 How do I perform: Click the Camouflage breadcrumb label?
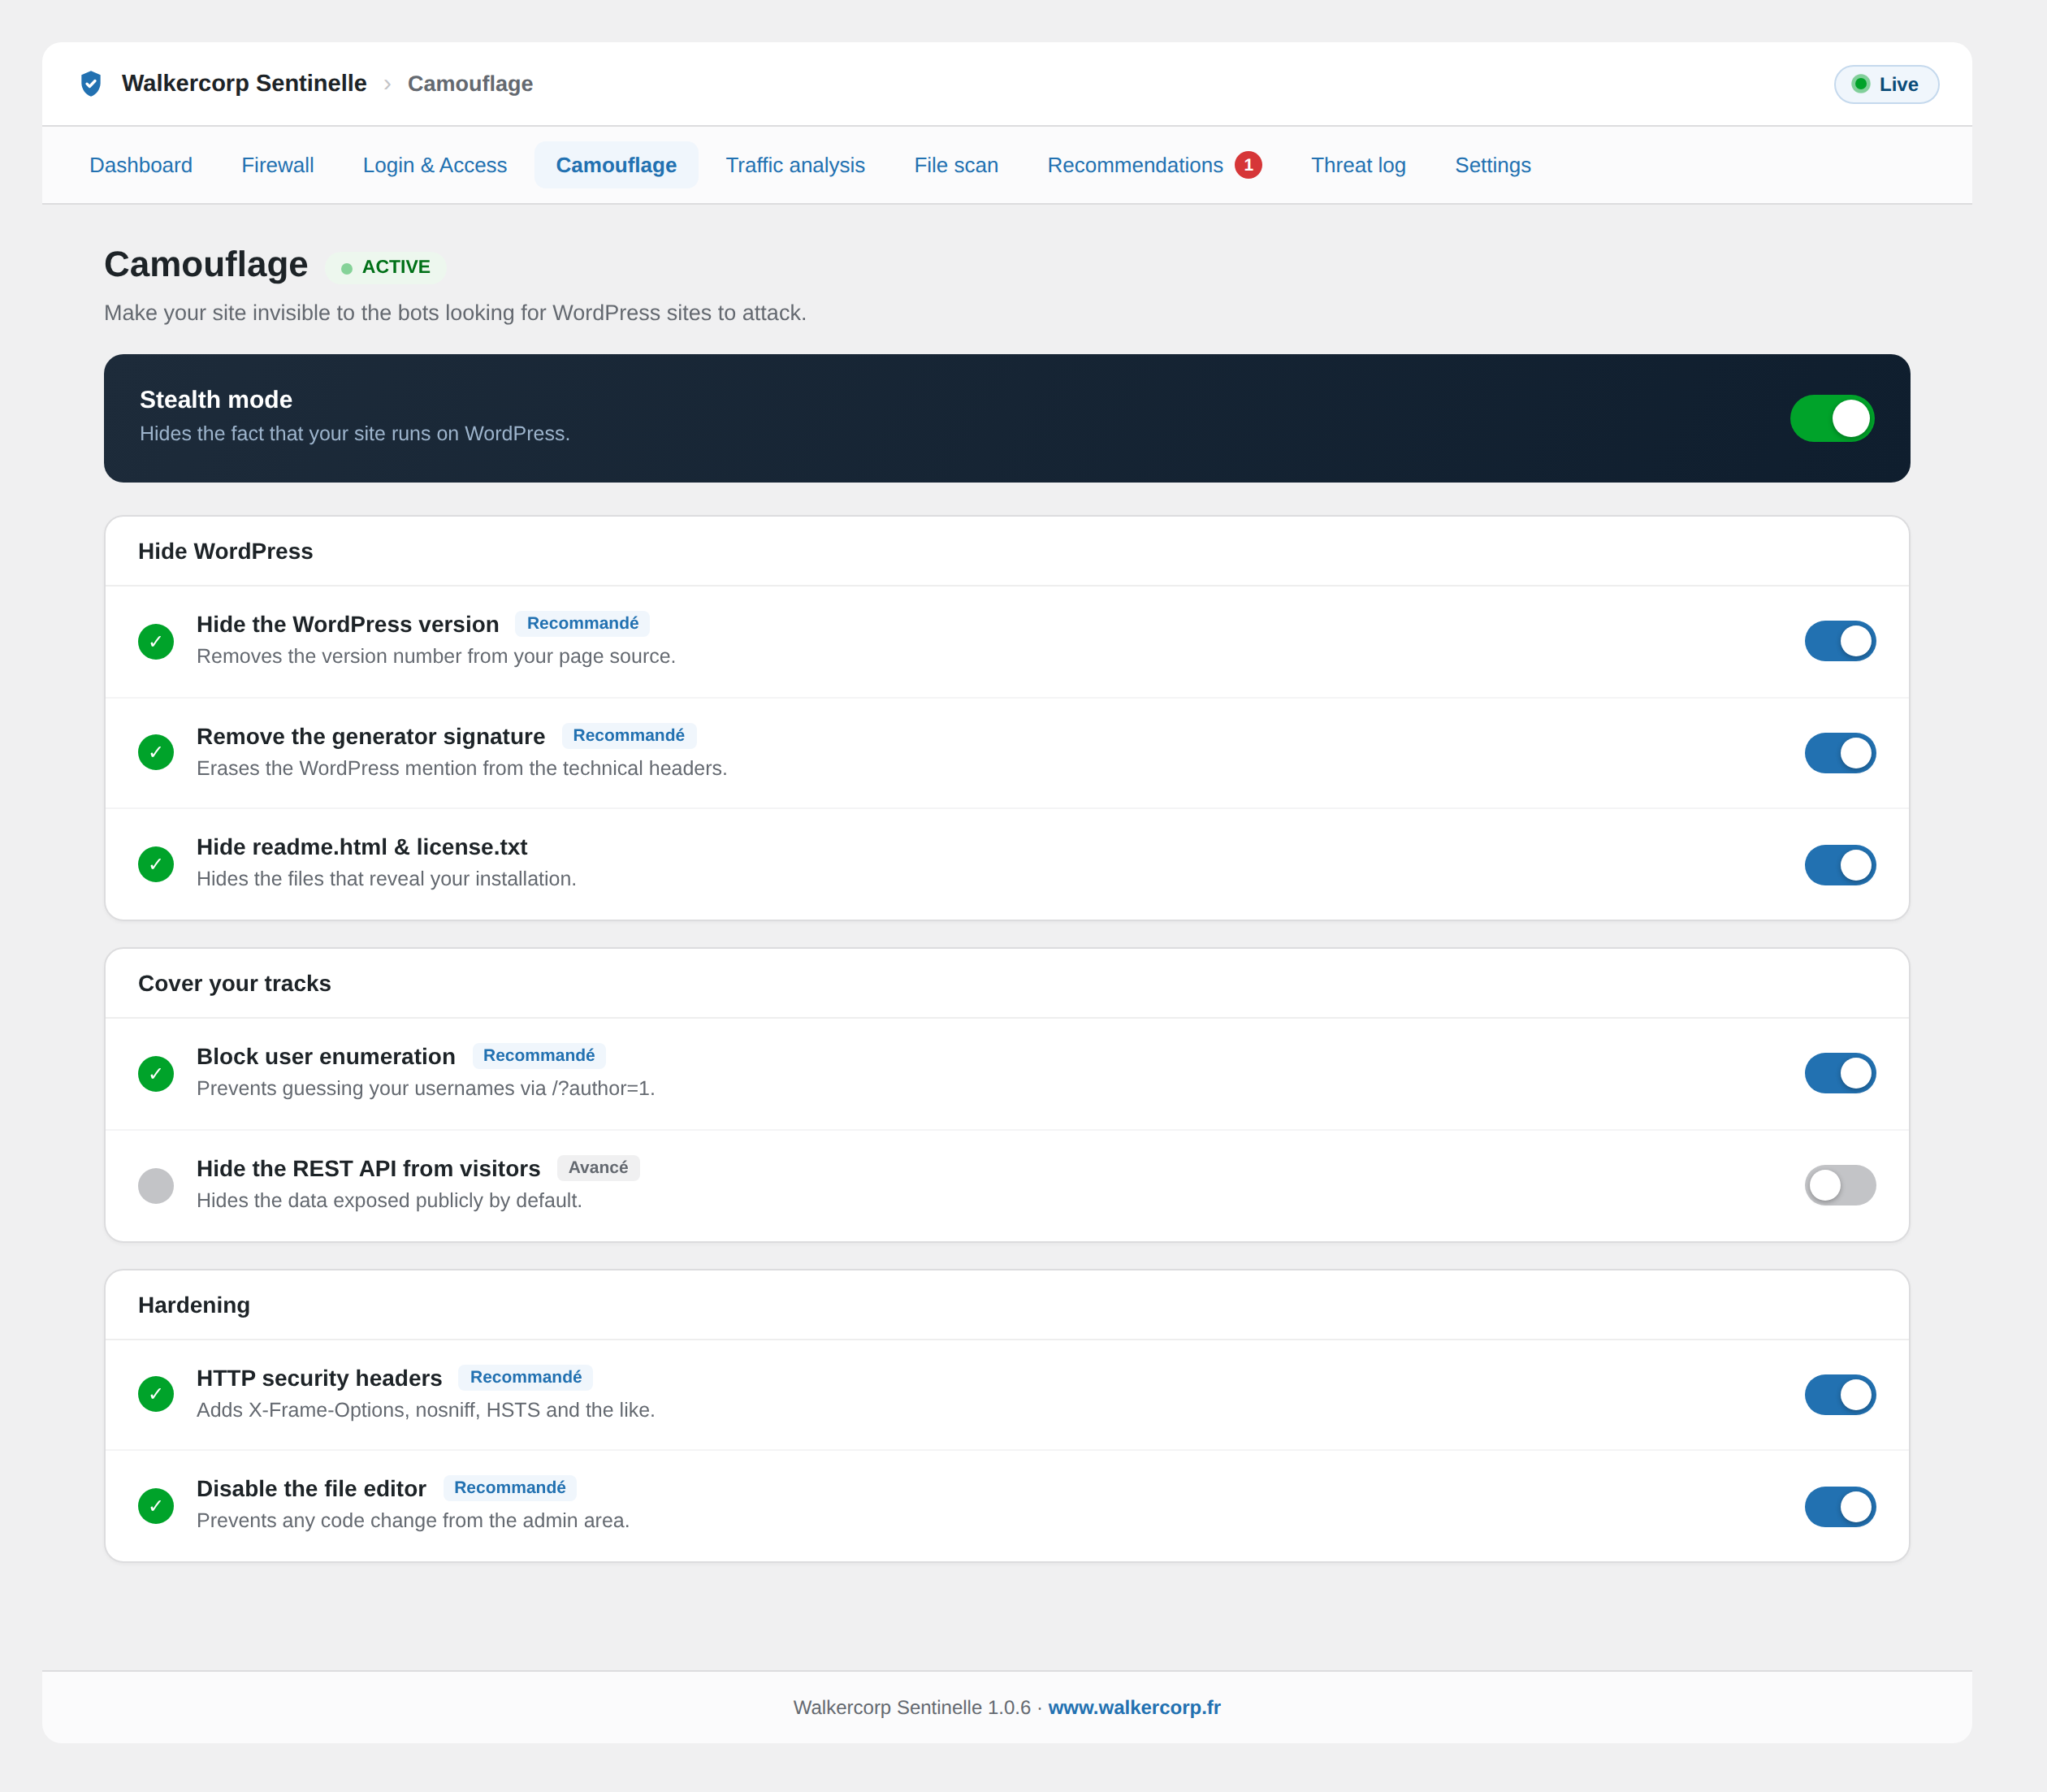click(x=470, y=84)
